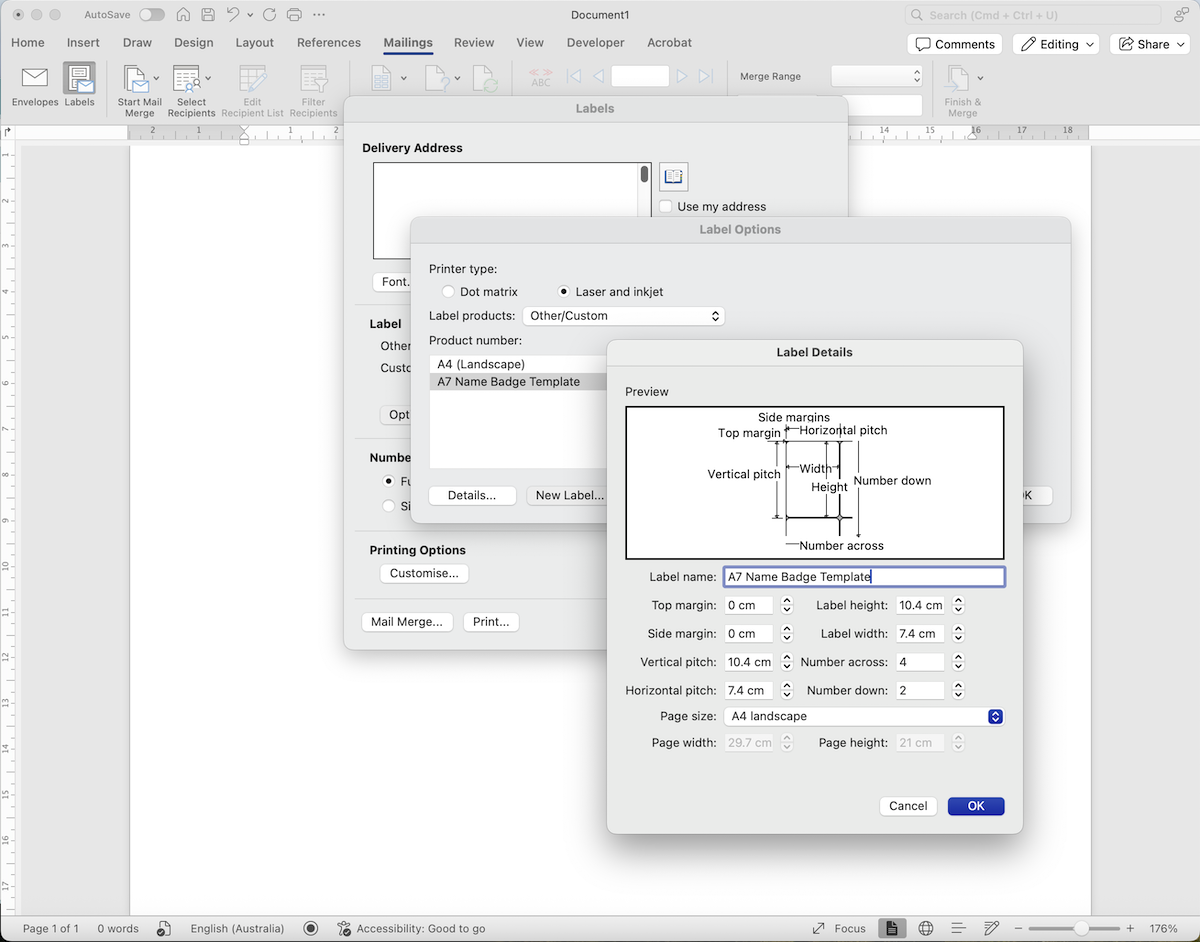1200x942 pixels.
Task: Open the Insert ribbon tab
Action: pos(83,43)
